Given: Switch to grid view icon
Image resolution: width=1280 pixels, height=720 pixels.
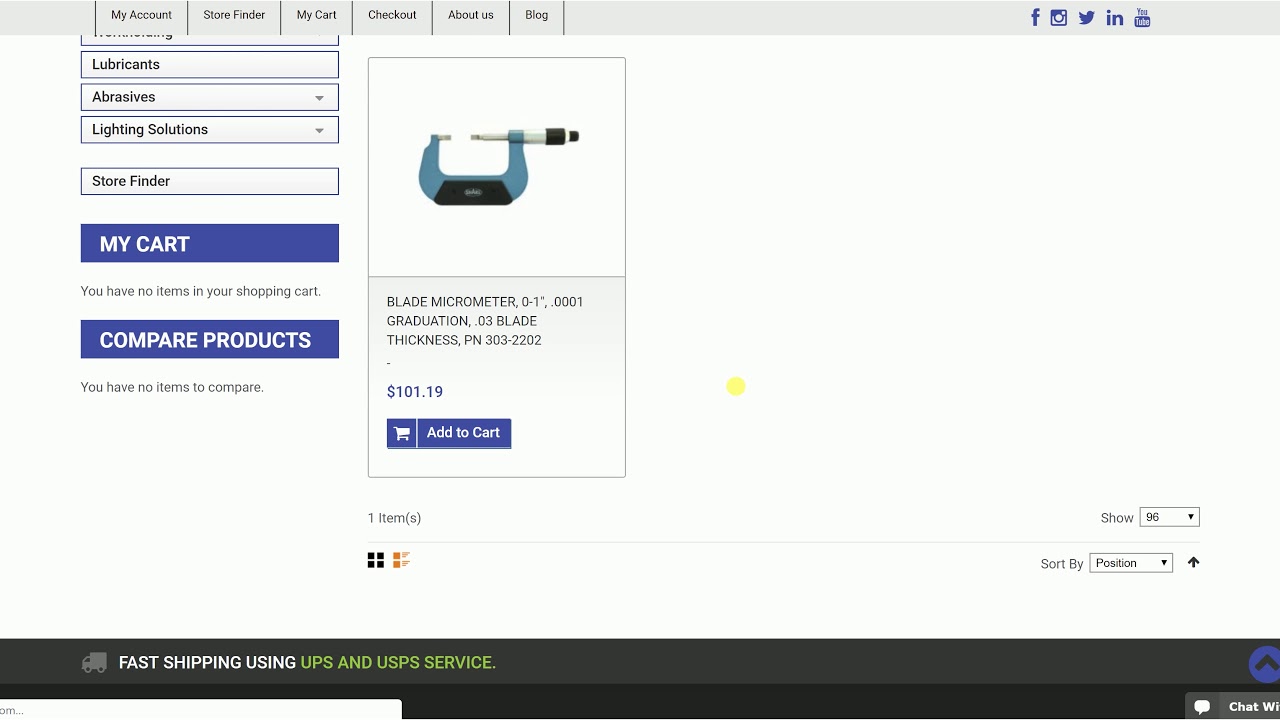Looking at the screenshot, I should (x=376, y=560).
